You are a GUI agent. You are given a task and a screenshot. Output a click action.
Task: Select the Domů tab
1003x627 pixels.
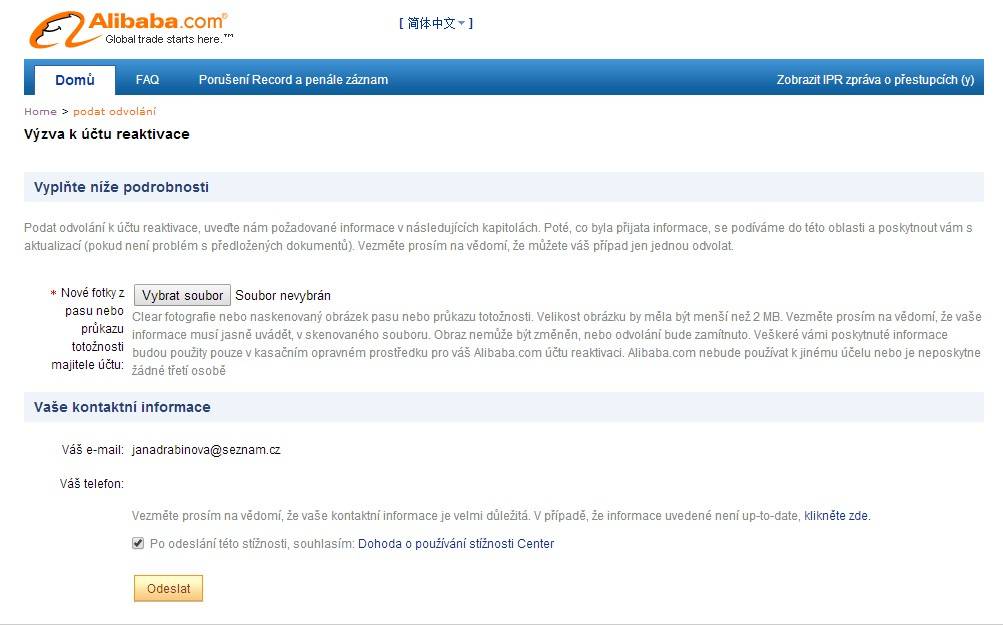[75, 80]
